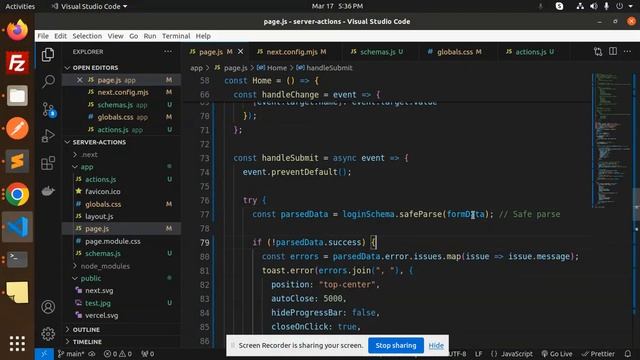Viewport: 640px width, 360px height.
Task: Click the ports forwarded status item
Action: pos(147,354)
